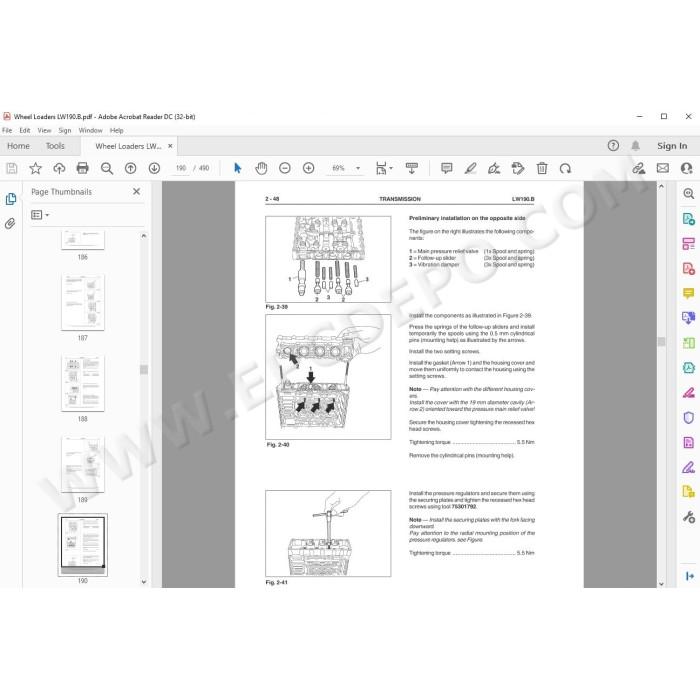
Task: Open the Window menu
Action: point(90,130)
